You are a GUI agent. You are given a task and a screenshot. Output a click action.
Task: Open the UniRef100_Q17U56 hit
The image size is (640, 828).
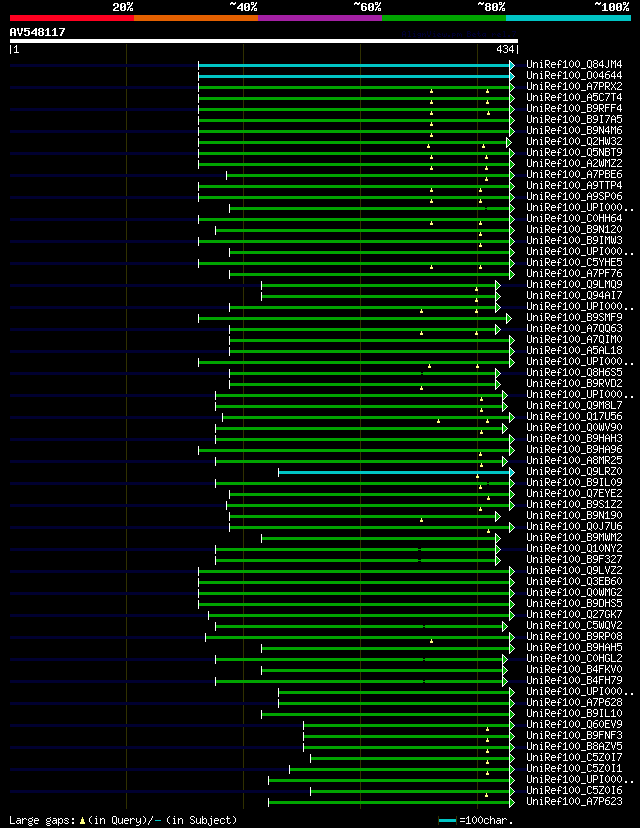coord(574,417)
